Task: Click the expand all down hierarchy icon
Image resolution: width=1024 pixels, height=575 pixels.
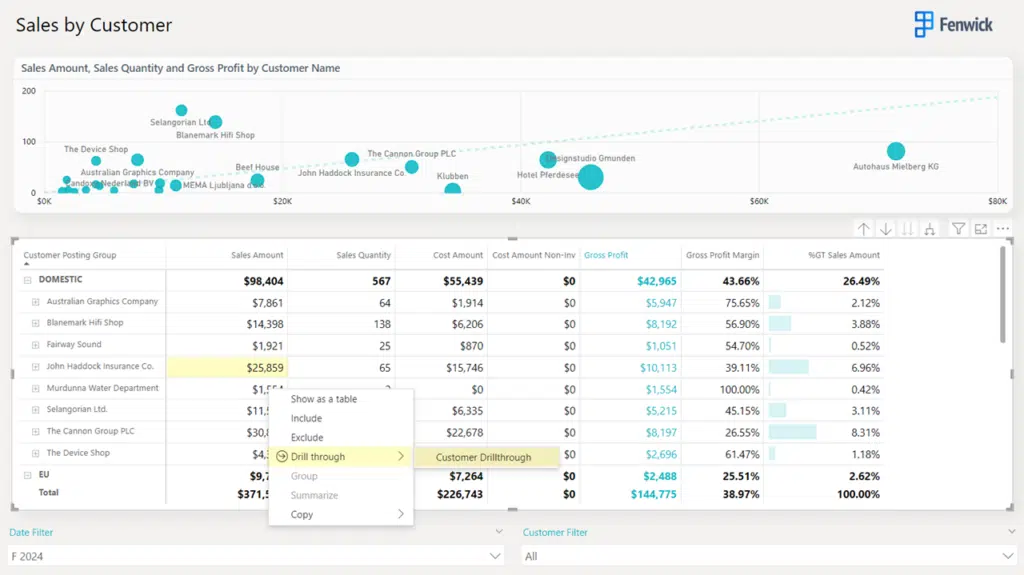Action: (930, 229)
